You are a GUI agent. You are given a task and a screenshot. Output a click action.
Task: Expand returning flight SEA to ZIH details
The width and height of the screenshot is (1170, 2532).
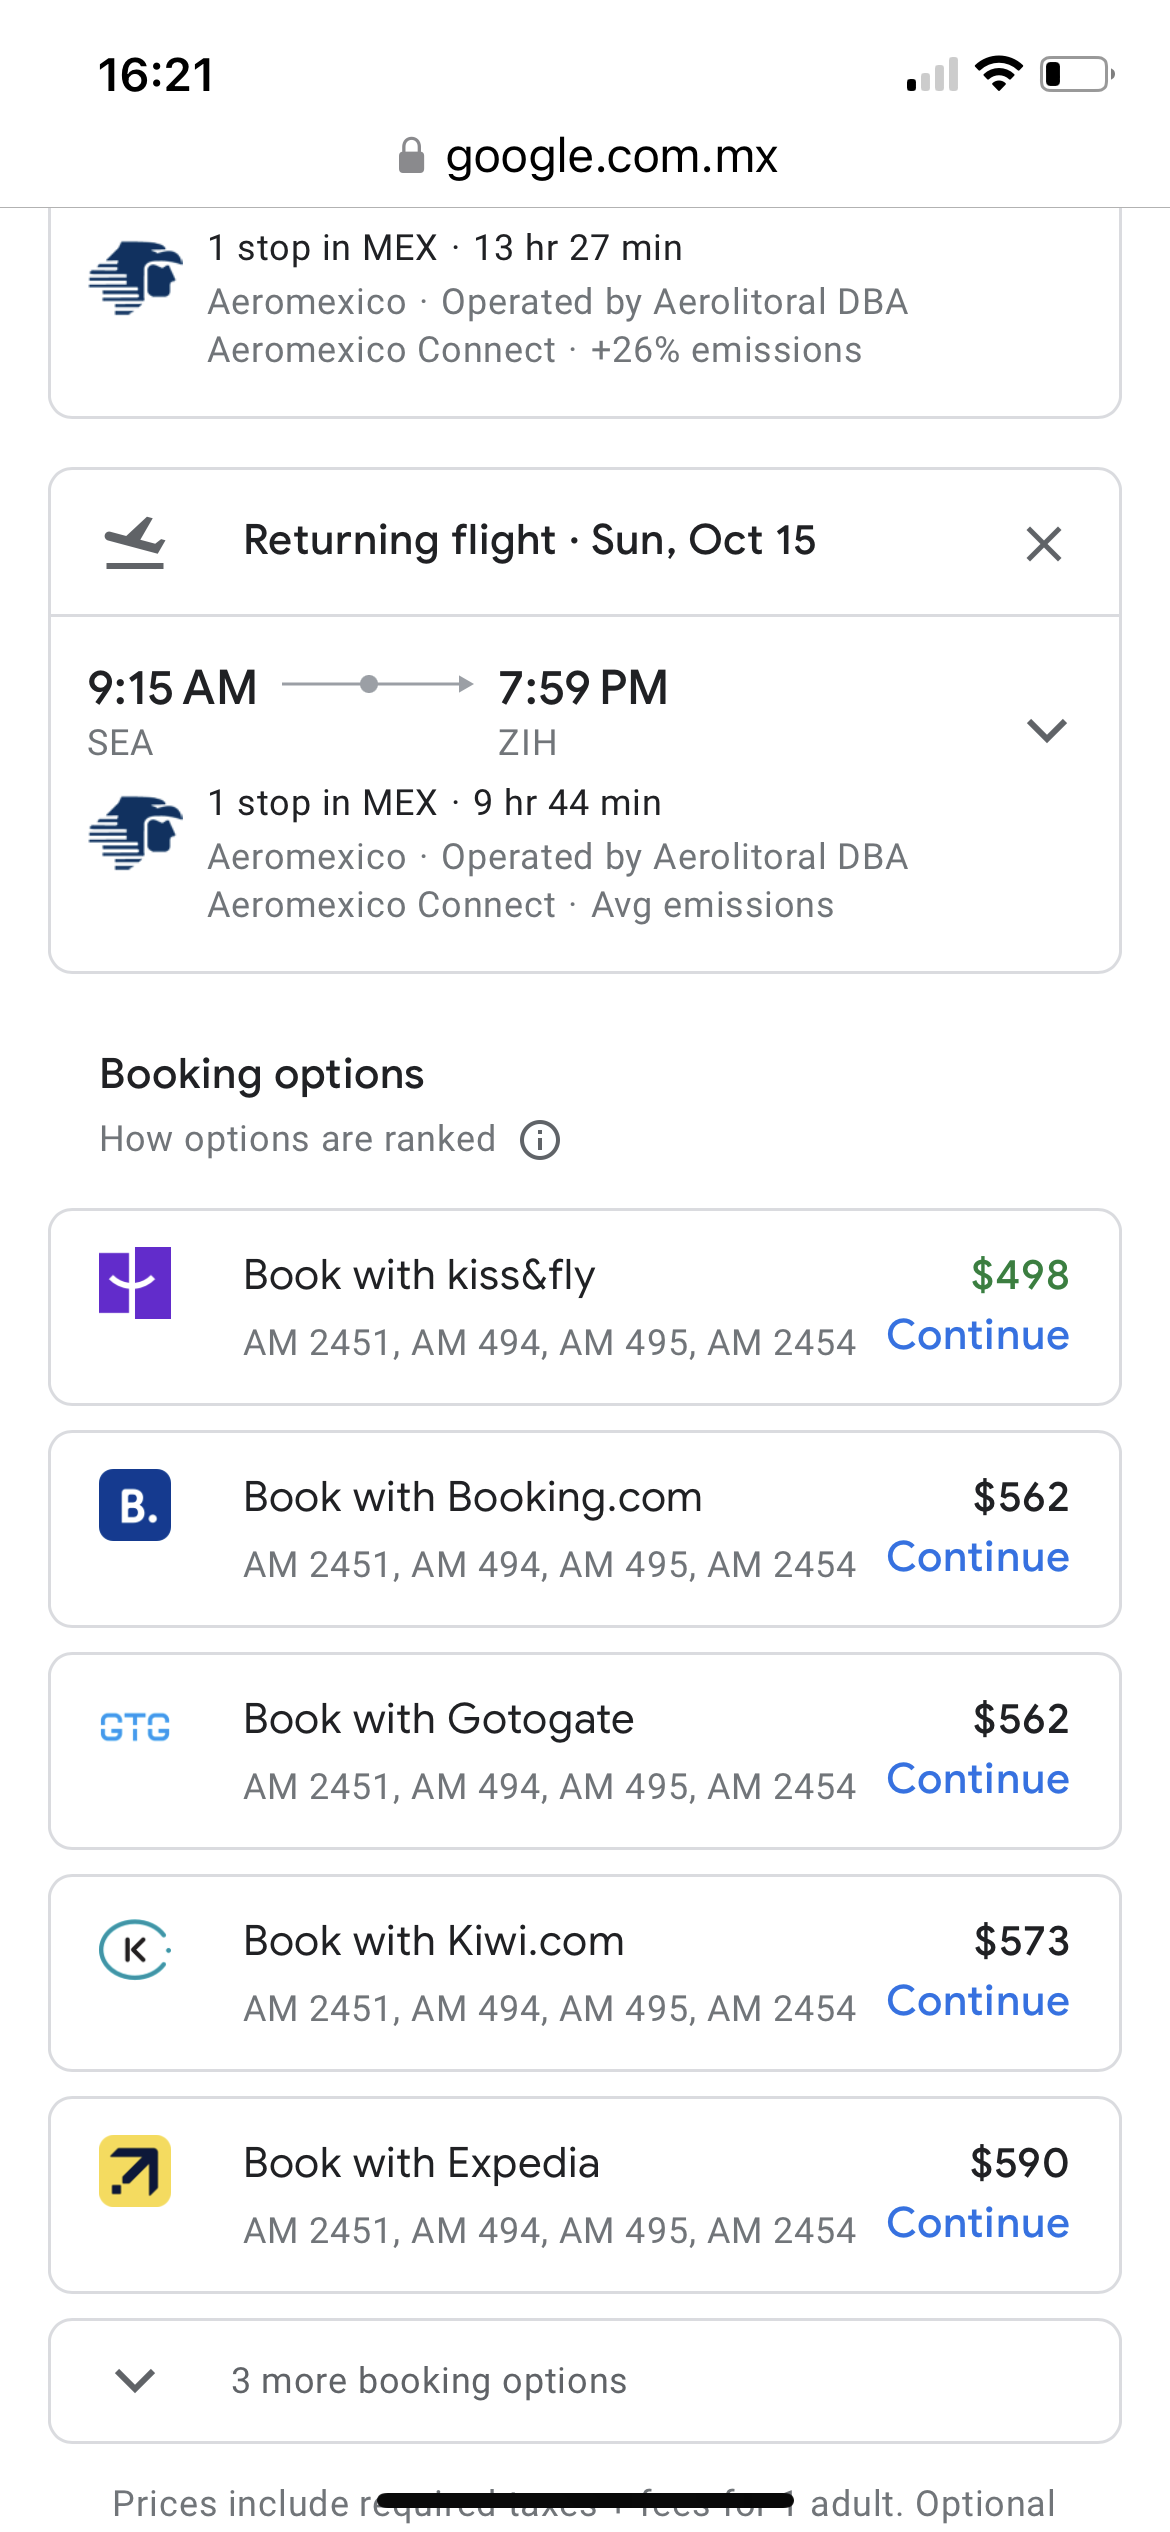click(1046, 730)
